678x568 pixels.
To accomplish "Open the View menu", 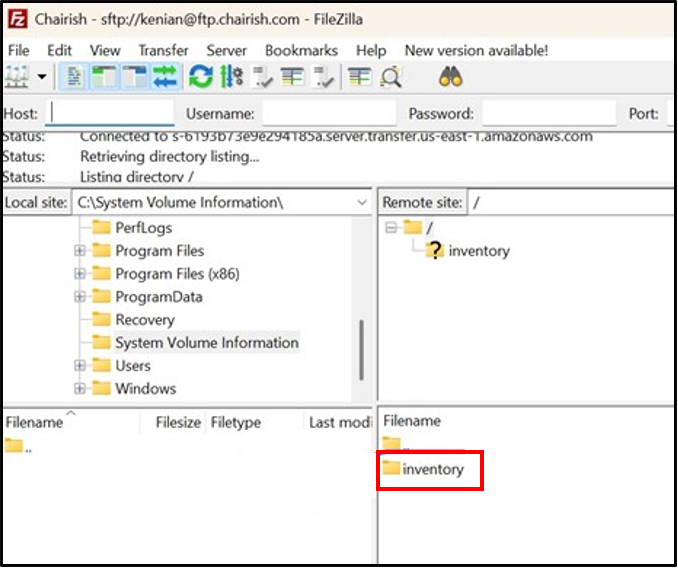I will tap(105, 51).
